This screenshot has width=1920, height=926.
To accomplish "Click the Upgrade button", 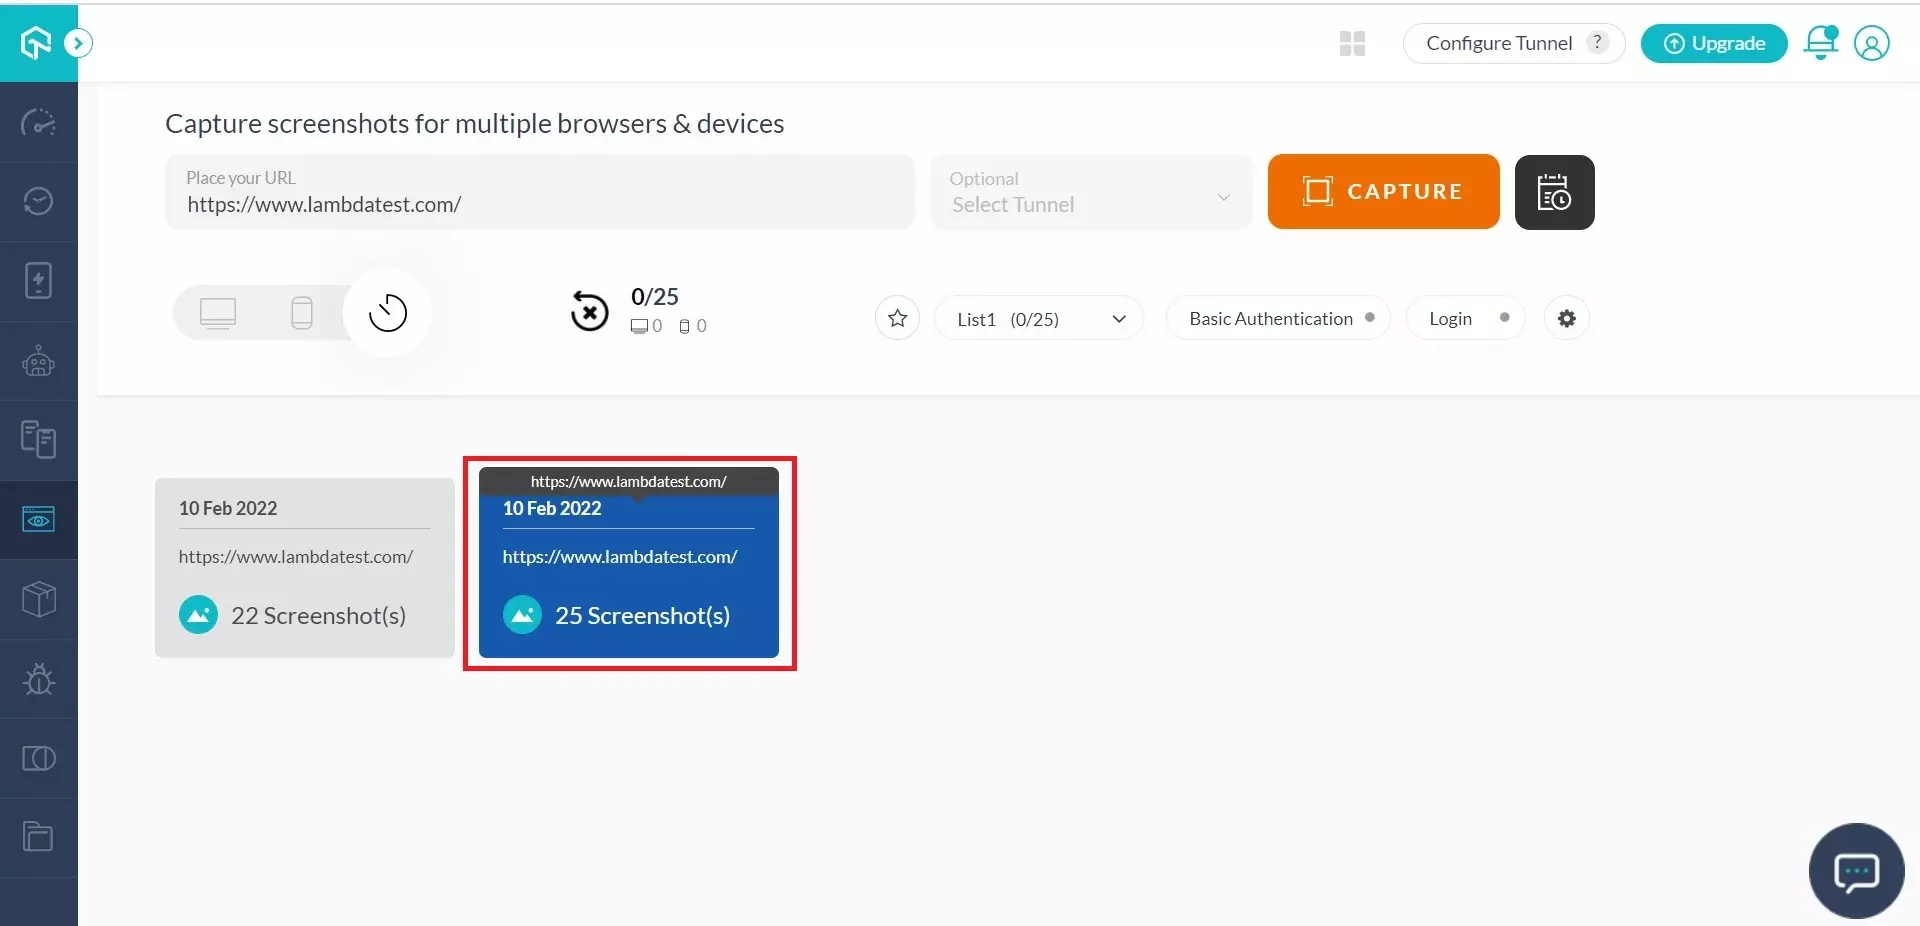I will click(x=1714, y=43).
